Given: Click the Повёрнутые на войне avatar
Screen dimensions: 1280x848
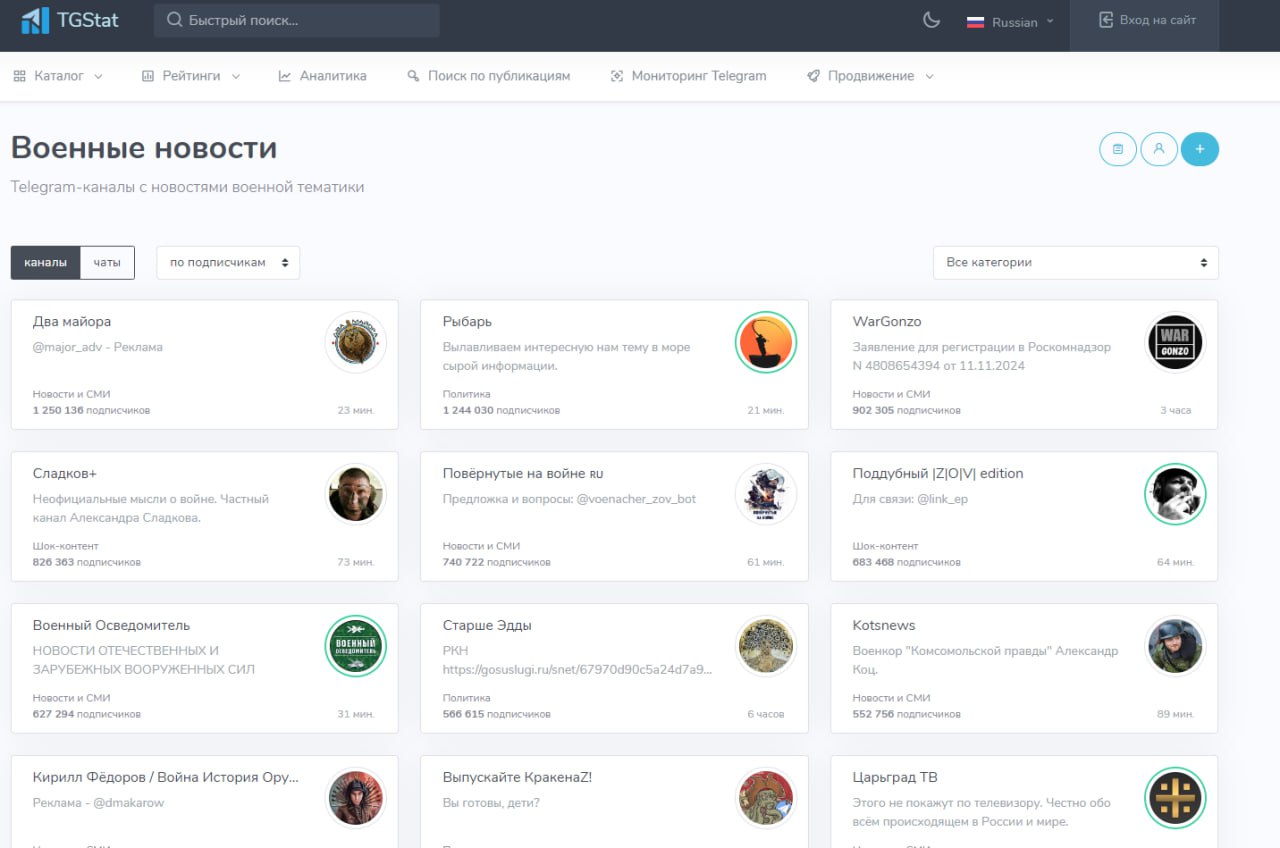Looking at the screenshot, I should tap(766, 494).
